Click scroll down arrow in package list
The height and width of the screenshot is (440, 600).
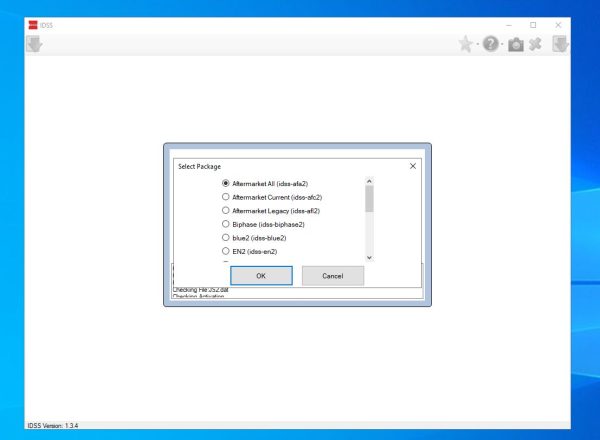point(369,257)
